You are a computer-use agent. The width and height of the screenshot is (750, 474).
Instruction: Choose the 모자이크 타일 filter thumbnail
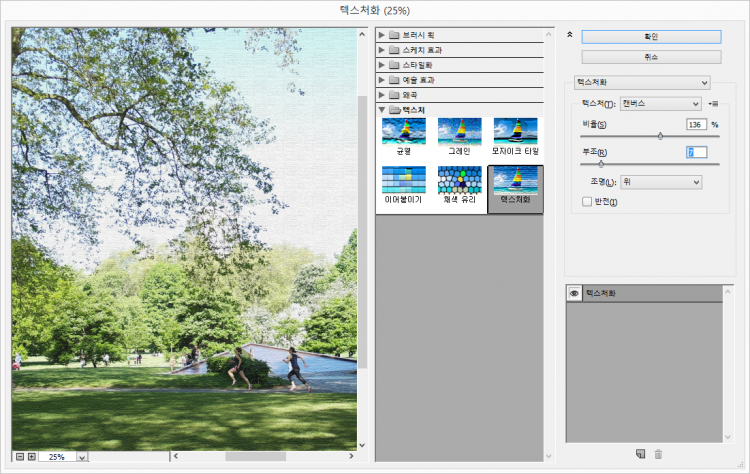pos(515,131)
